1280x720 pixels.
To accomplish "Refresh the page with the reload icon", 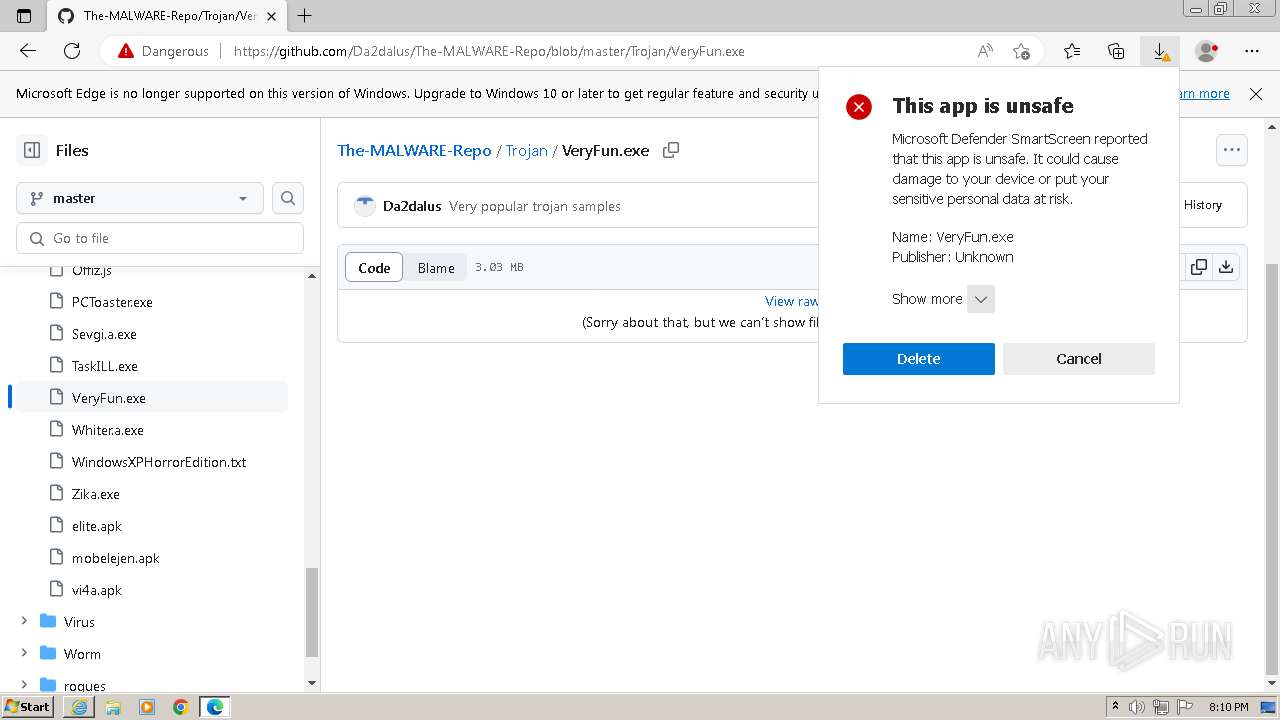I will (x=72, y=51).
